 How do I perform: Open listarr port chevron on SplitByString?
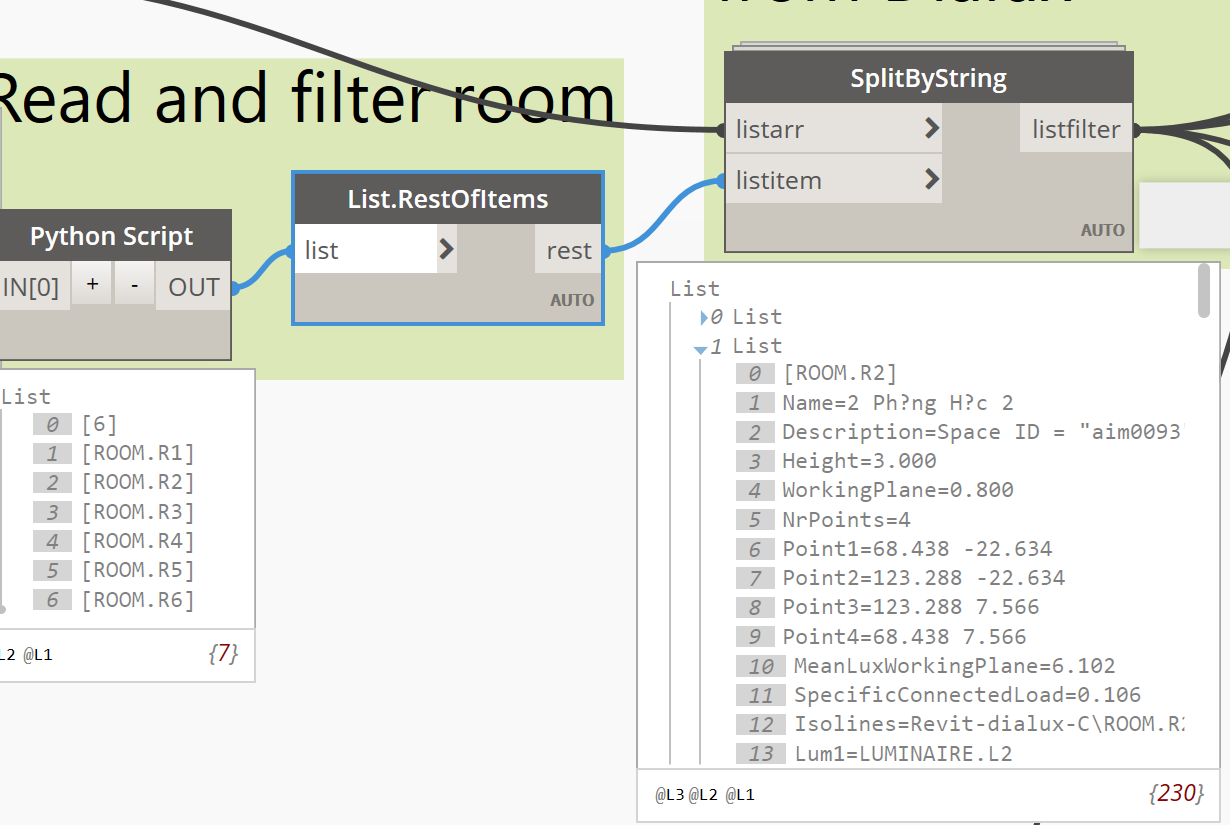931,128
